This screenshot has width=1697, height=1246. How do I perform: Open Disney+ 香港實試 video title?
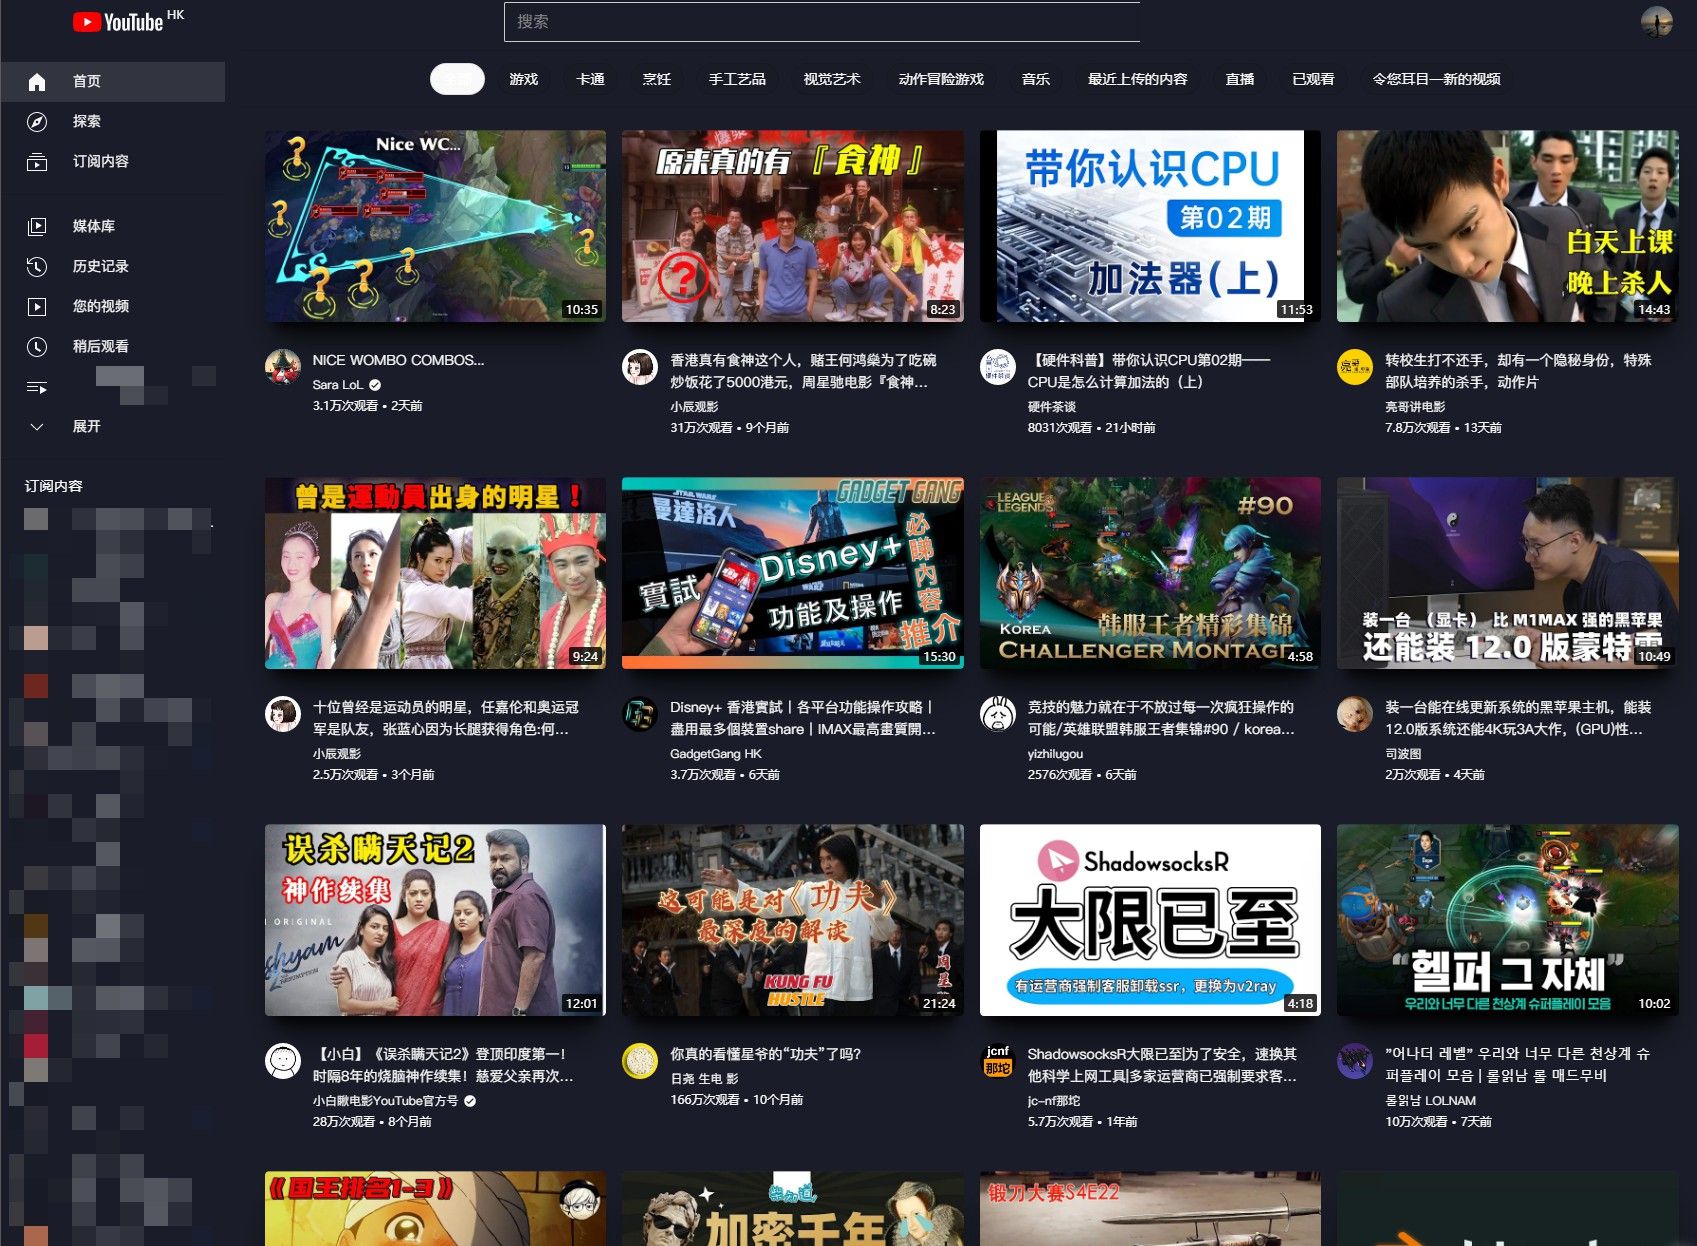point(803,718)
